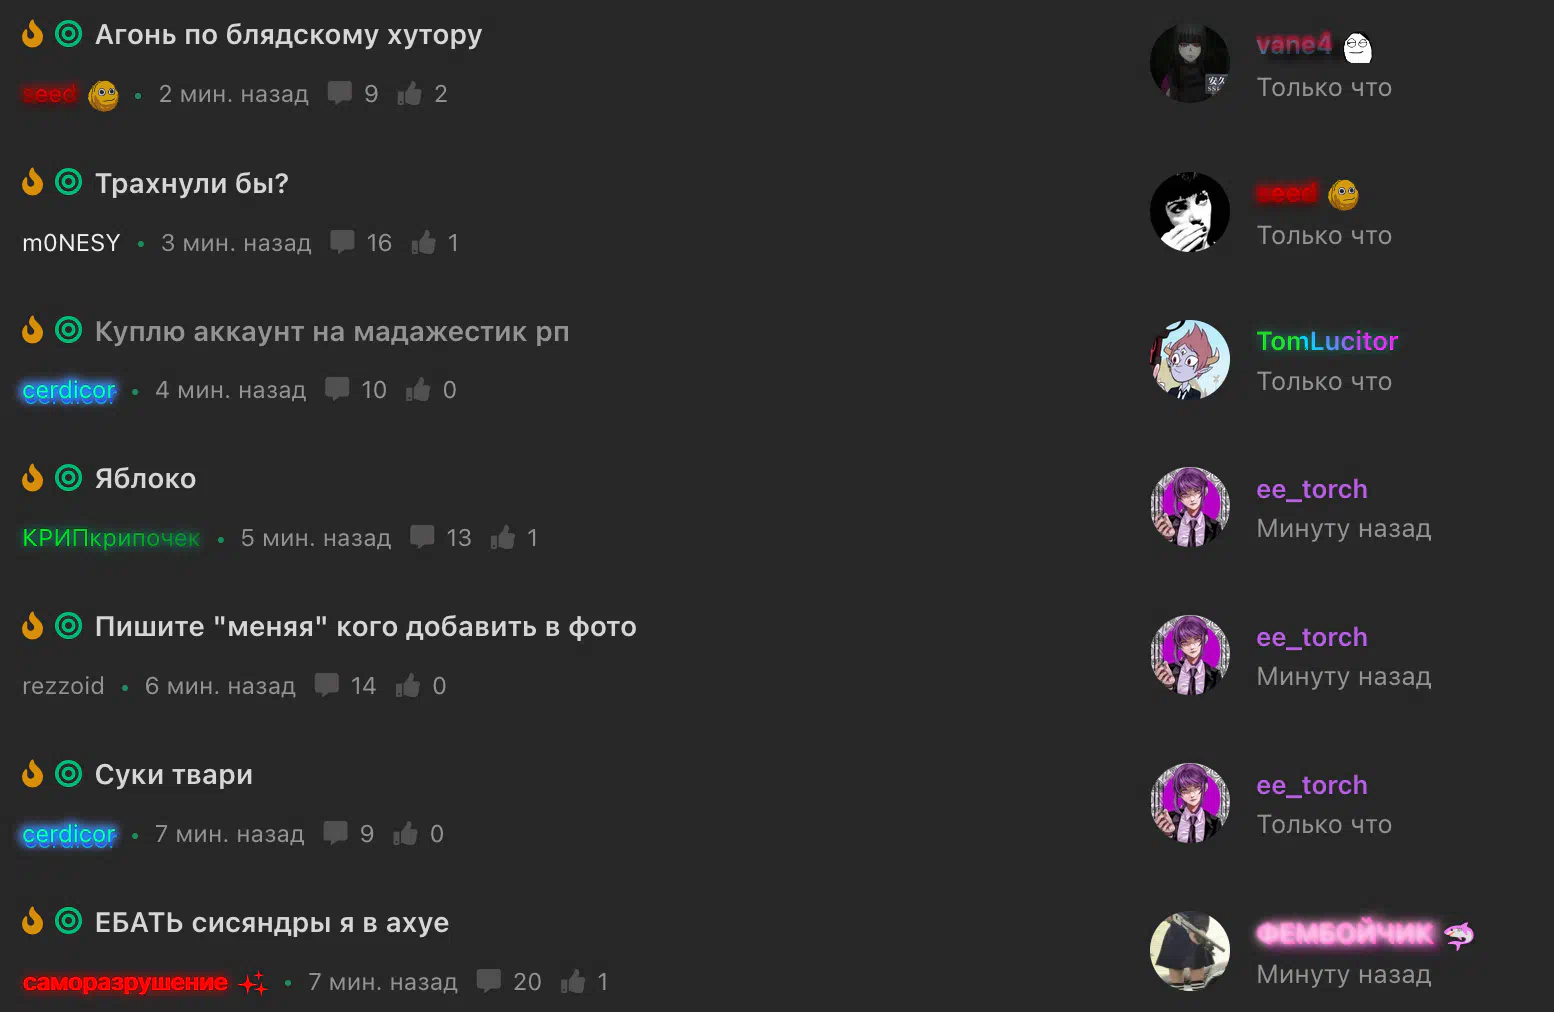
Task: Click TomLucitor avatar image
Action: point(1190,359)
